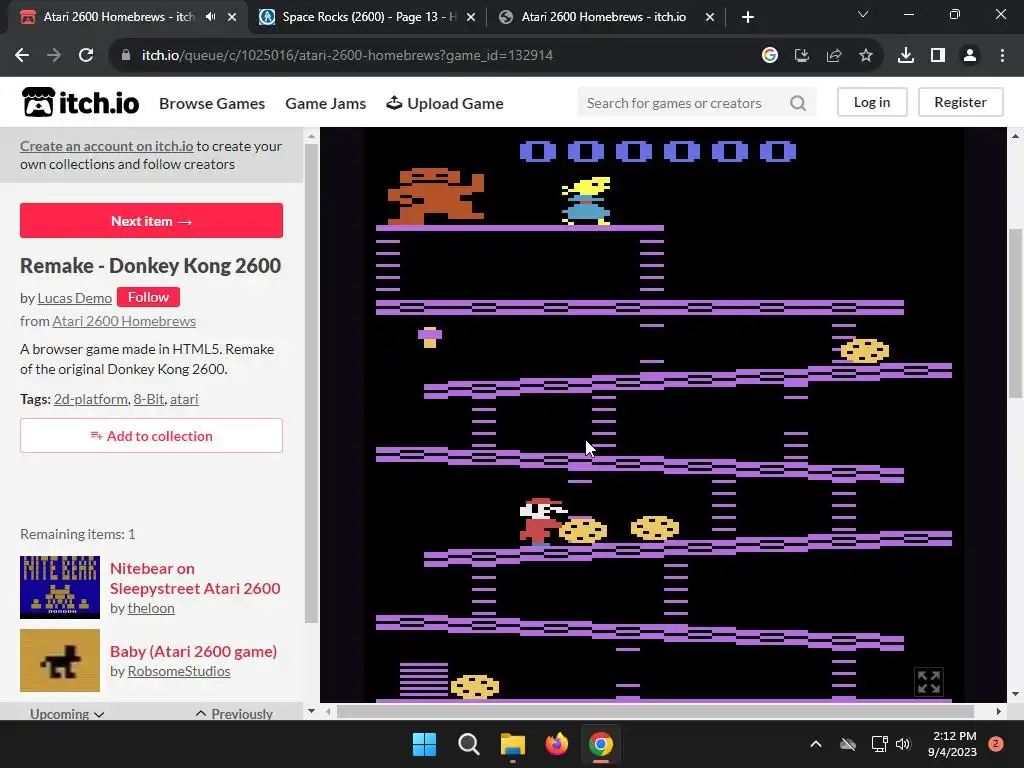Open the 2d-platform tag
Viewport: 1024px width, 768px height.
(91, 399)
